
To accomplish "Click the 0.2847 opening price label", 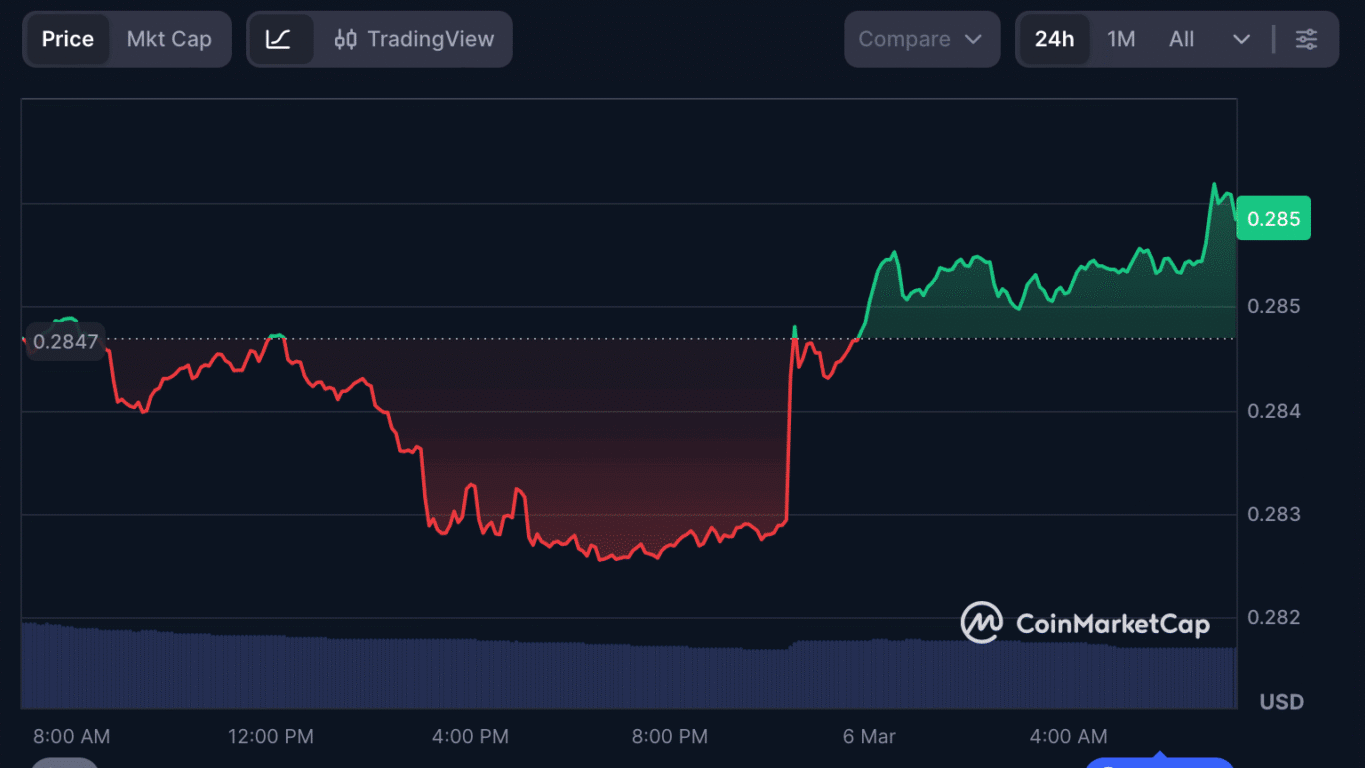I will [x=66, y=342].
